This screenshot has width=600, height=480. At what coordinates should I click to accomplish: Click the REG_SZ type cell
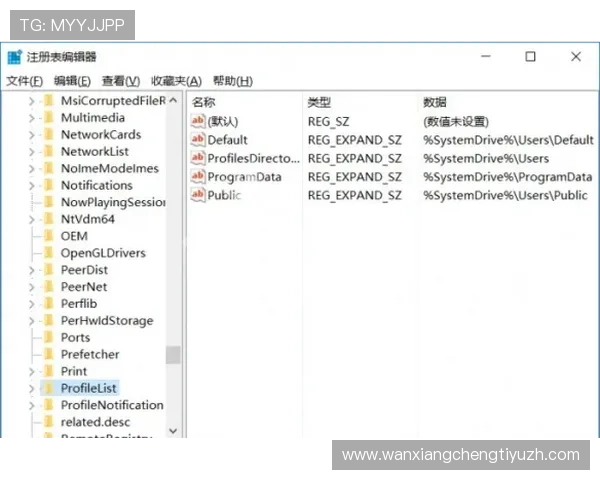pos(328,122)
